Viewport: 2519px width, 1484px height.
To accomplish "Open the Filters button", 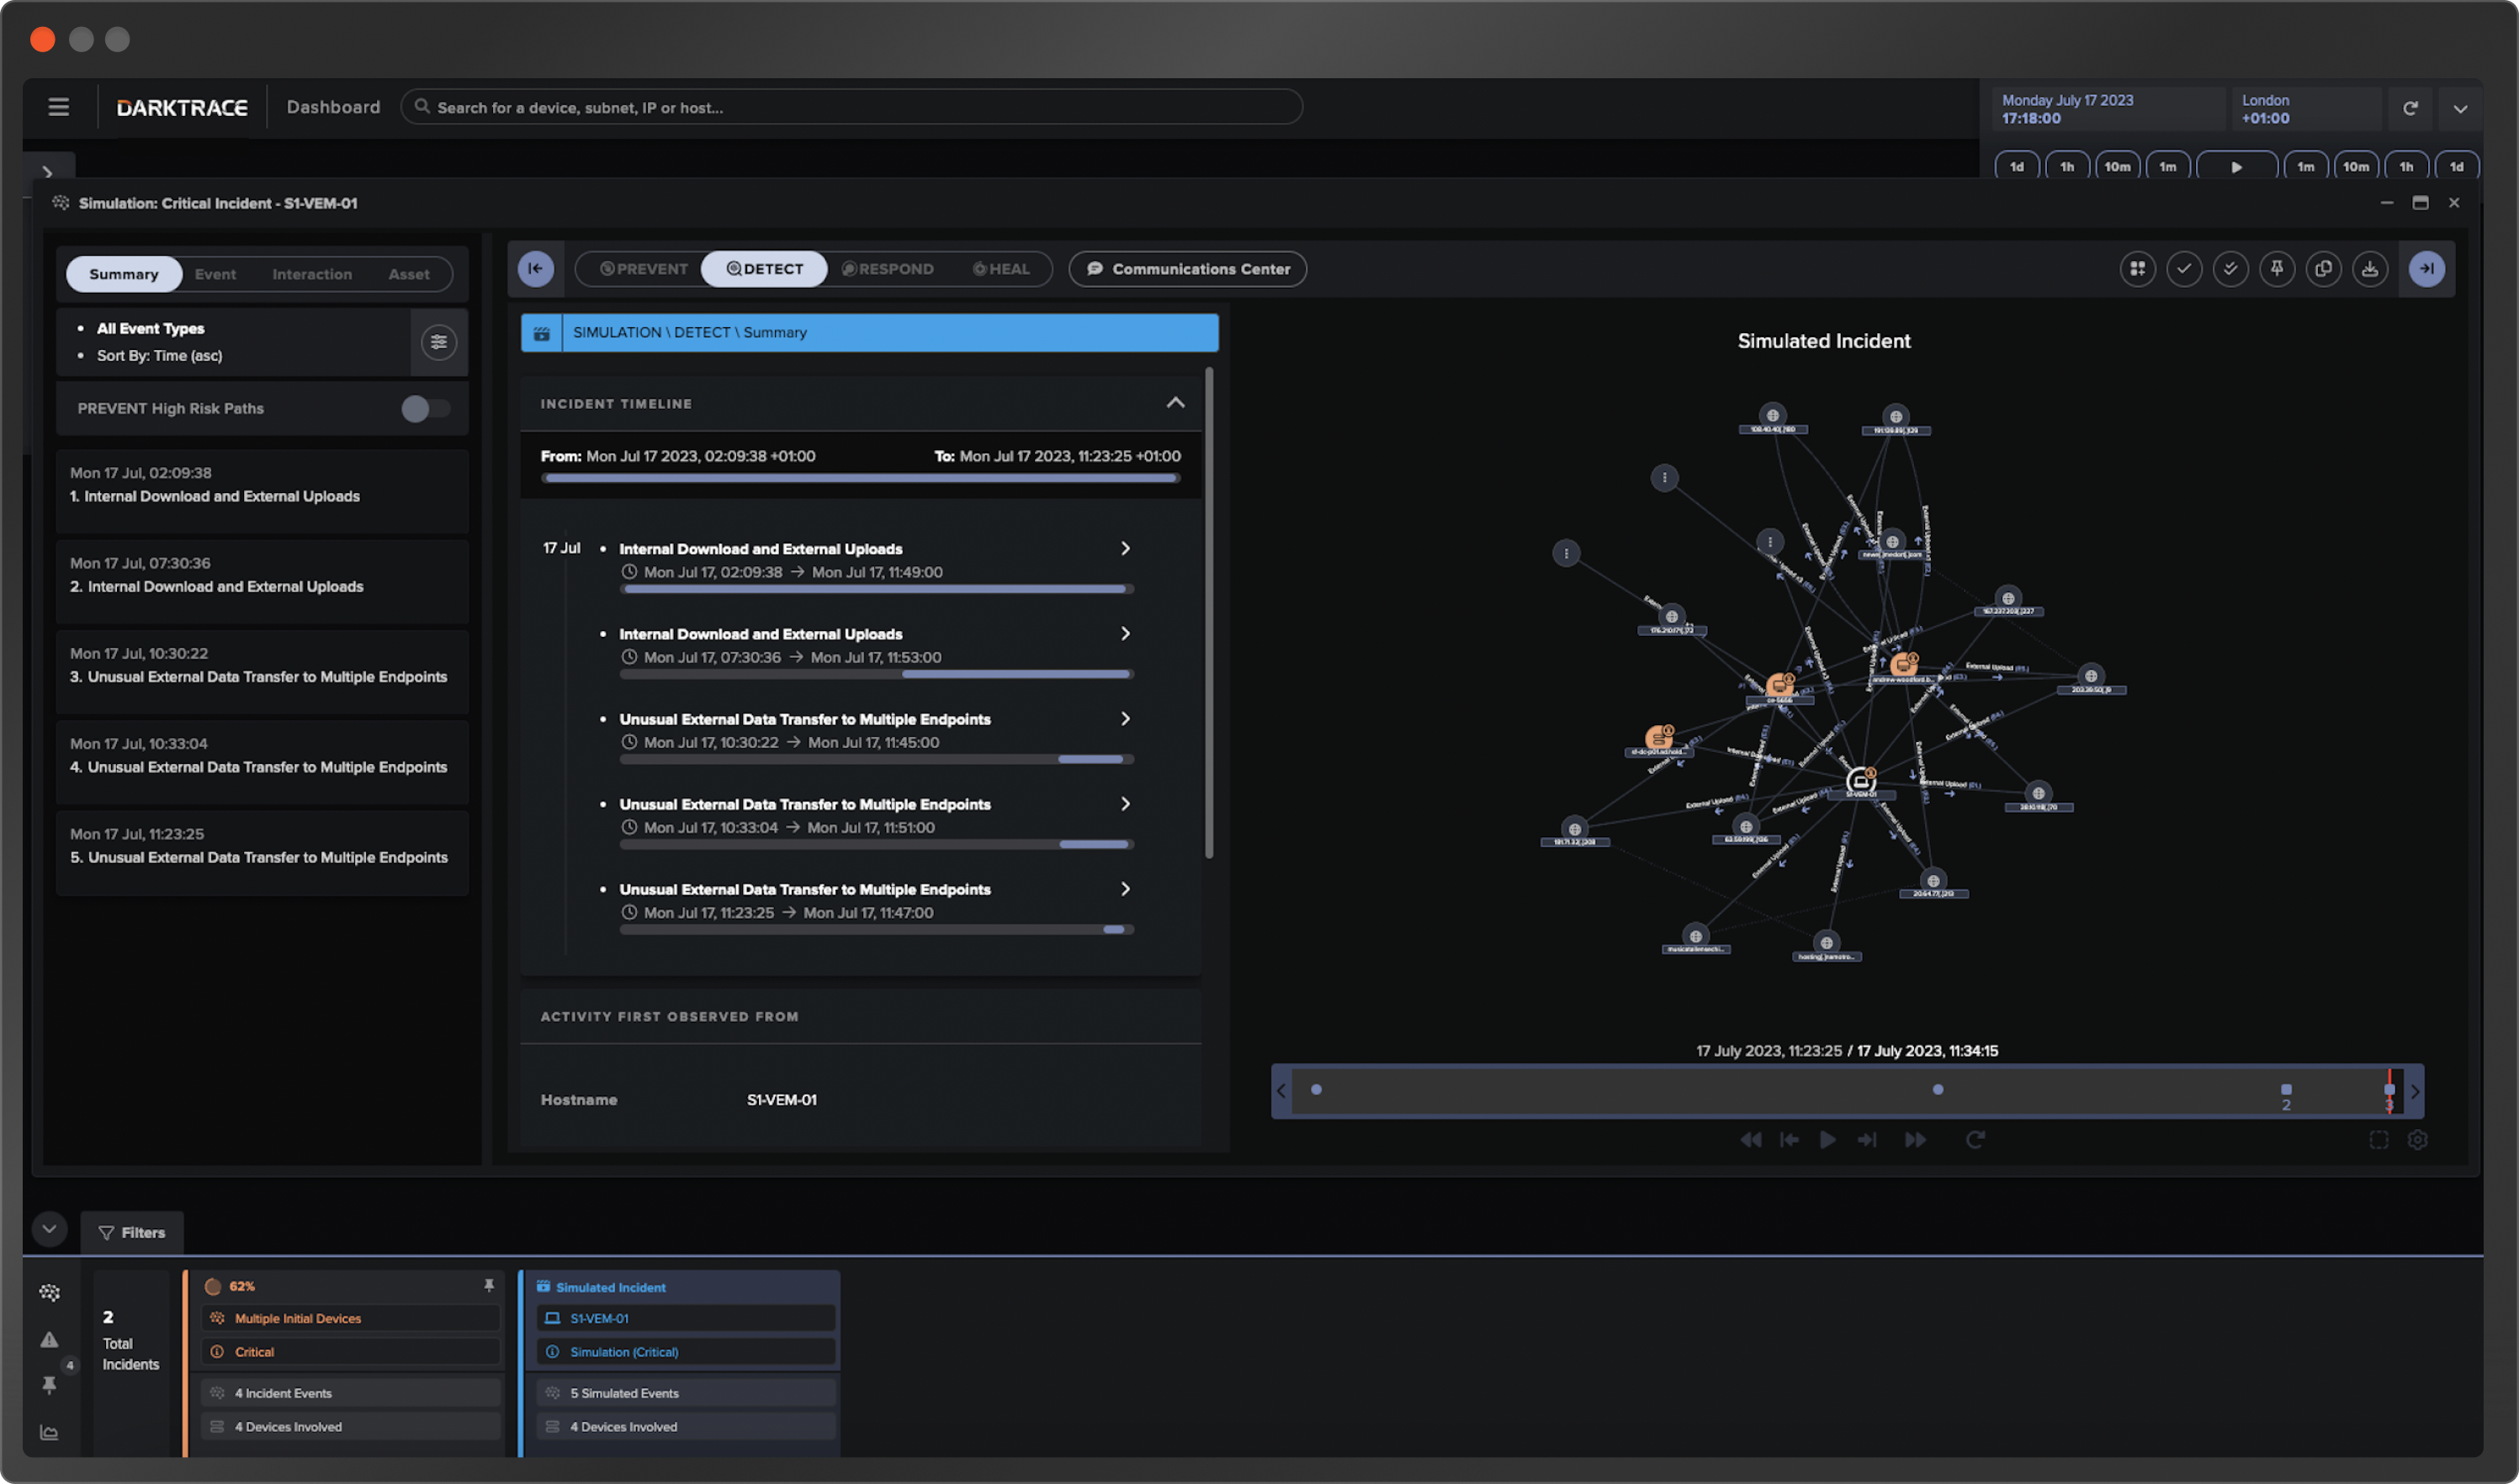I will (x=132, y=1232).
